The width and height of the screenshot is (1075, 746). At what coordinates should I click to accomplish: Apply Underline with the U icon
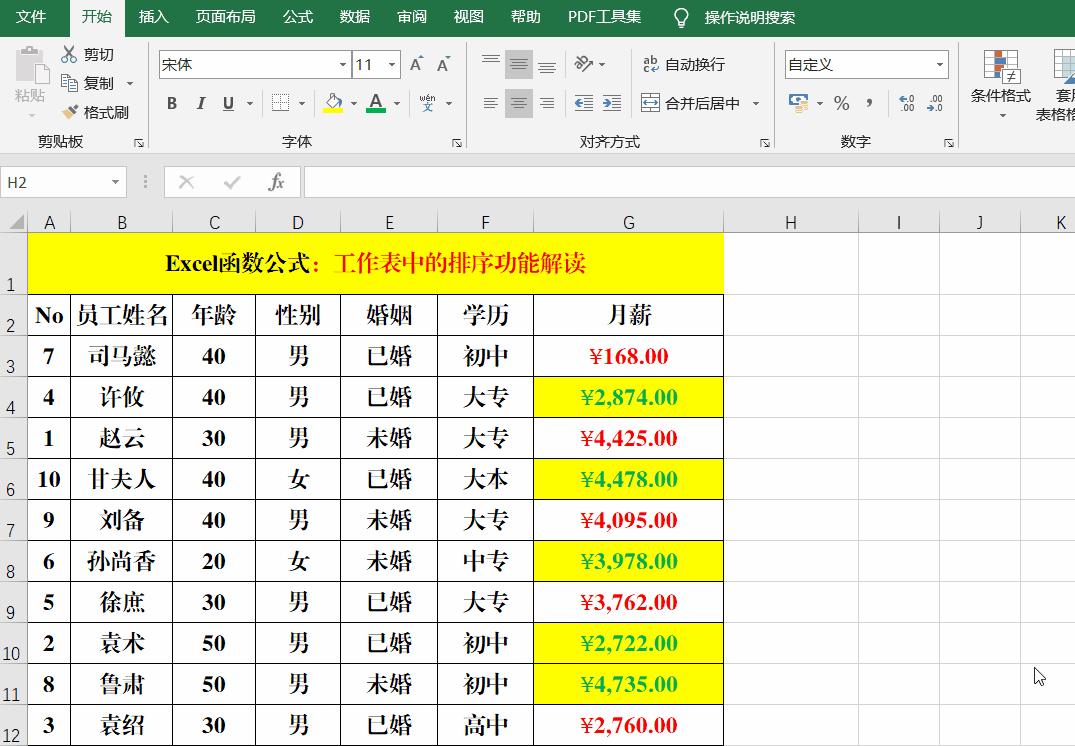coord(227,103)
